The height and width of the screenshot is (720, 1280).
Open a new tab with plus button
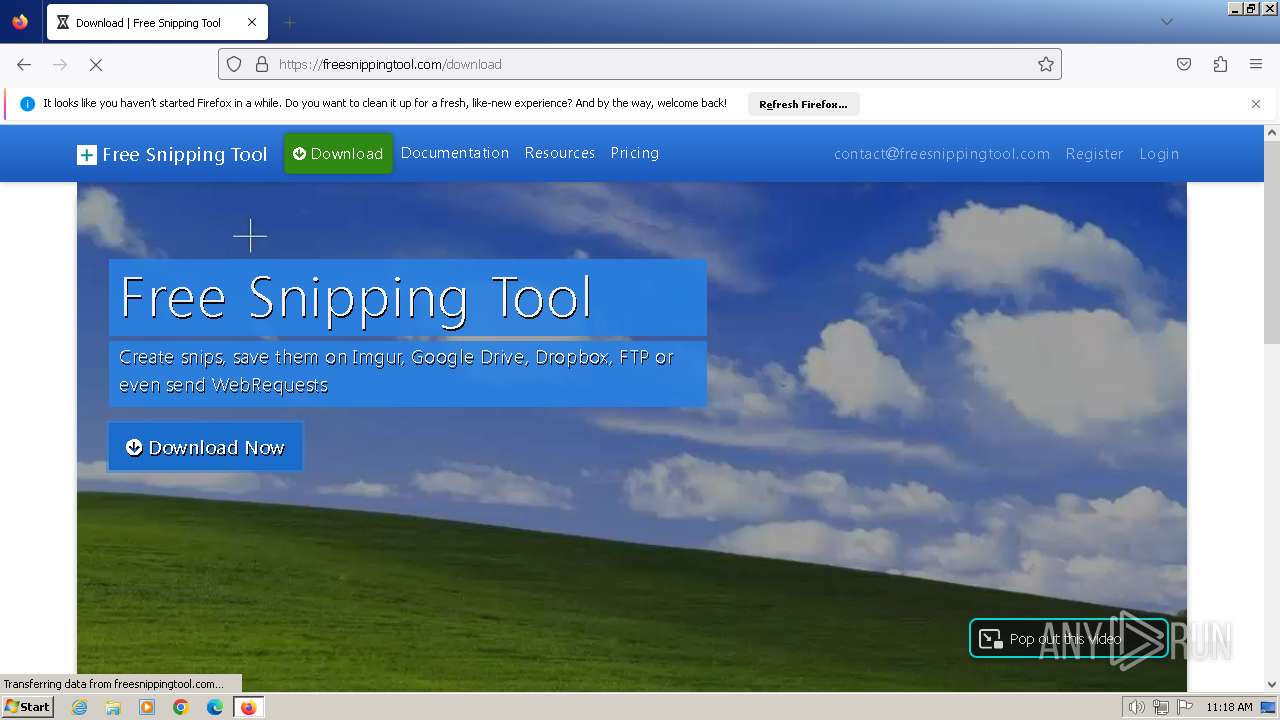point(289,22)
